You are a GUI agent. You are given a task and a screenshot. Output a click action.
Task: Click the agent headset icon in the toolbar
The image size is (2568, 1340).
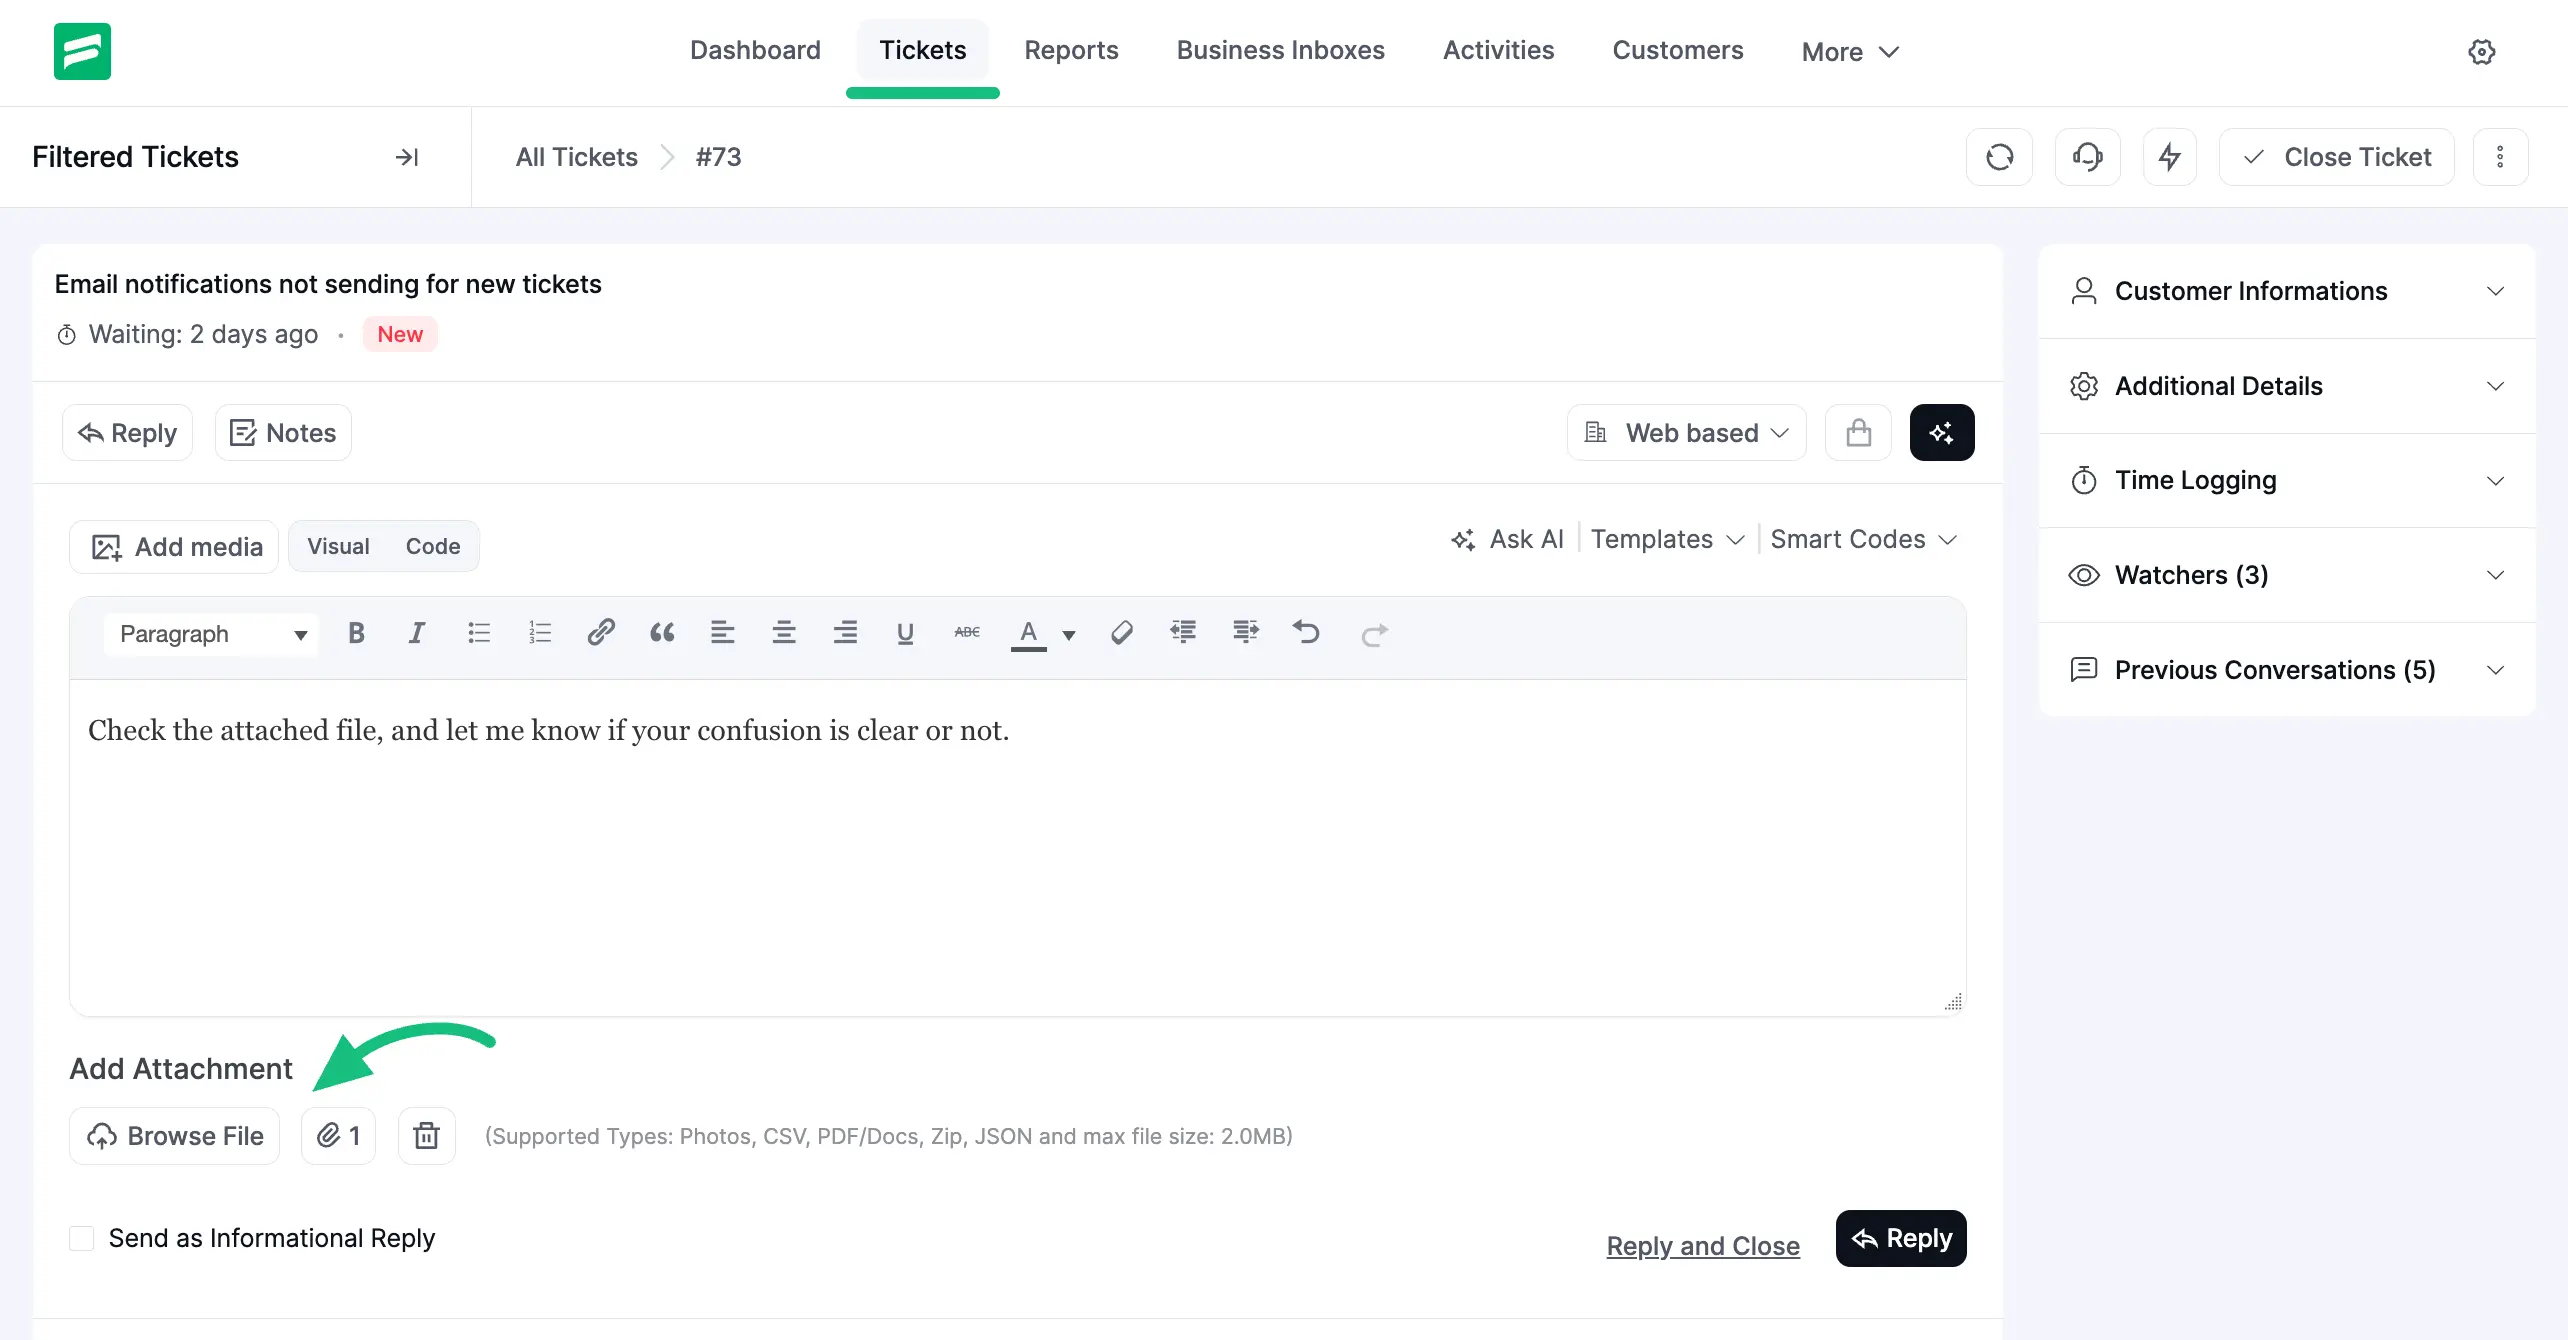click(2087, 156)
